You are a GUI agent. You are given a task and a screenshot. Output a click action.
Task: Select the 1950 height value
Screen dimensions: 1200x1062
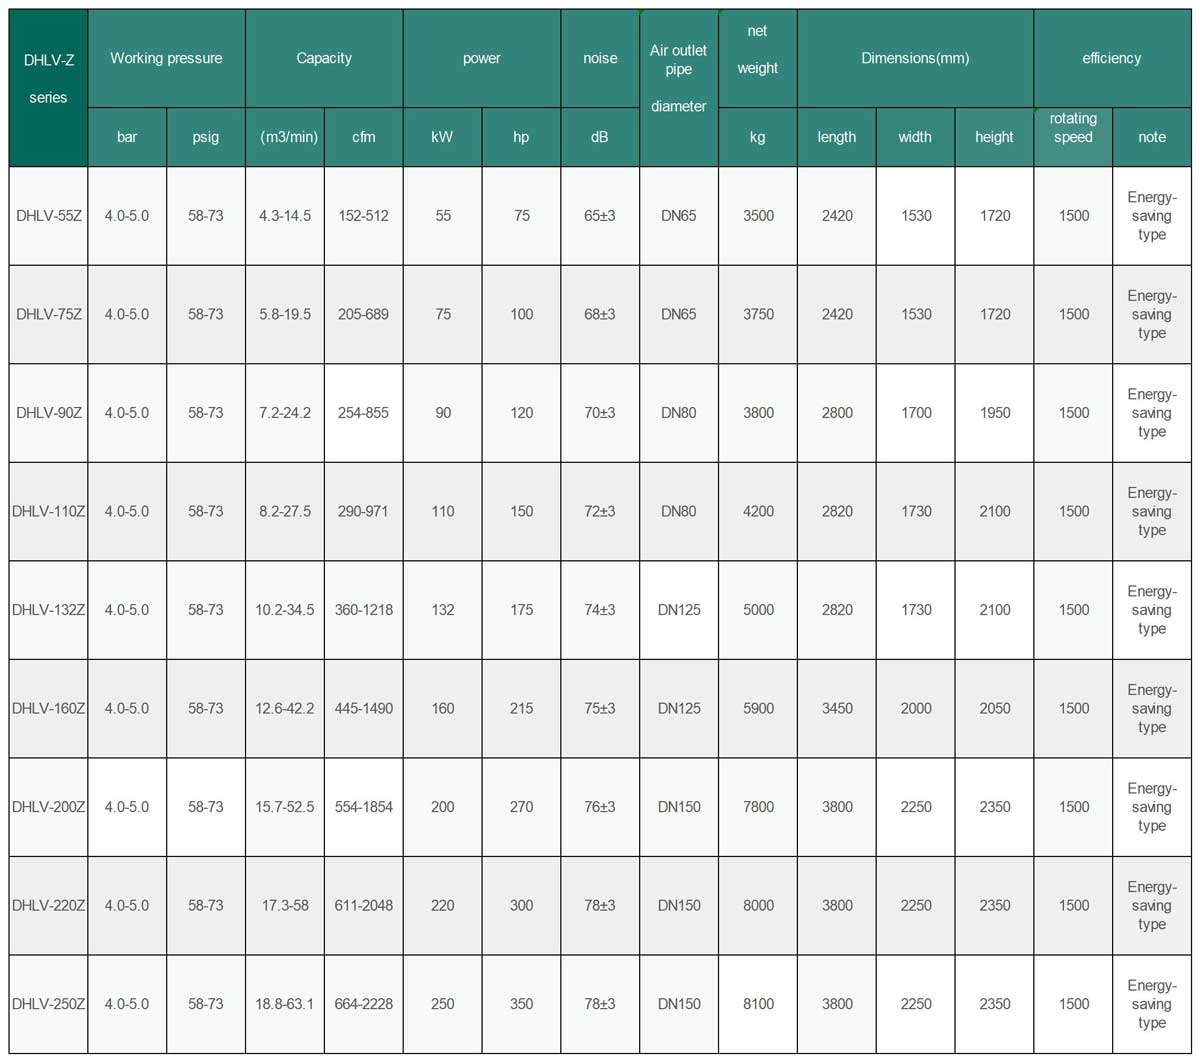click(994, 413)
